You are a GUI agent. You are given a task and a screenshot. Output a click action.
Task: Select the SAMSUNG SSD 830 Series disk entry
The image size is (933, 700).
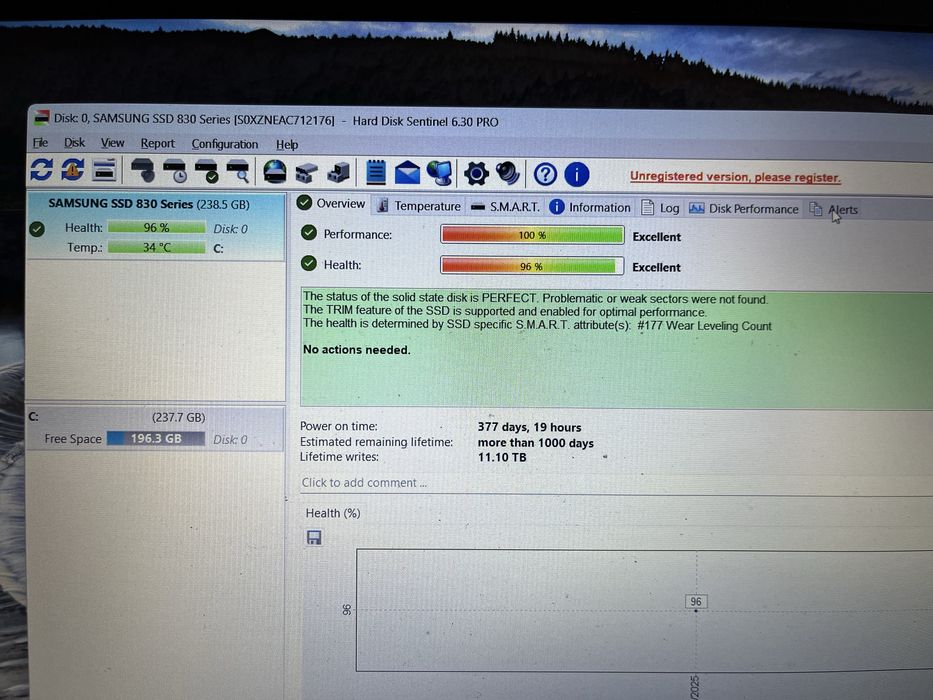156,226
